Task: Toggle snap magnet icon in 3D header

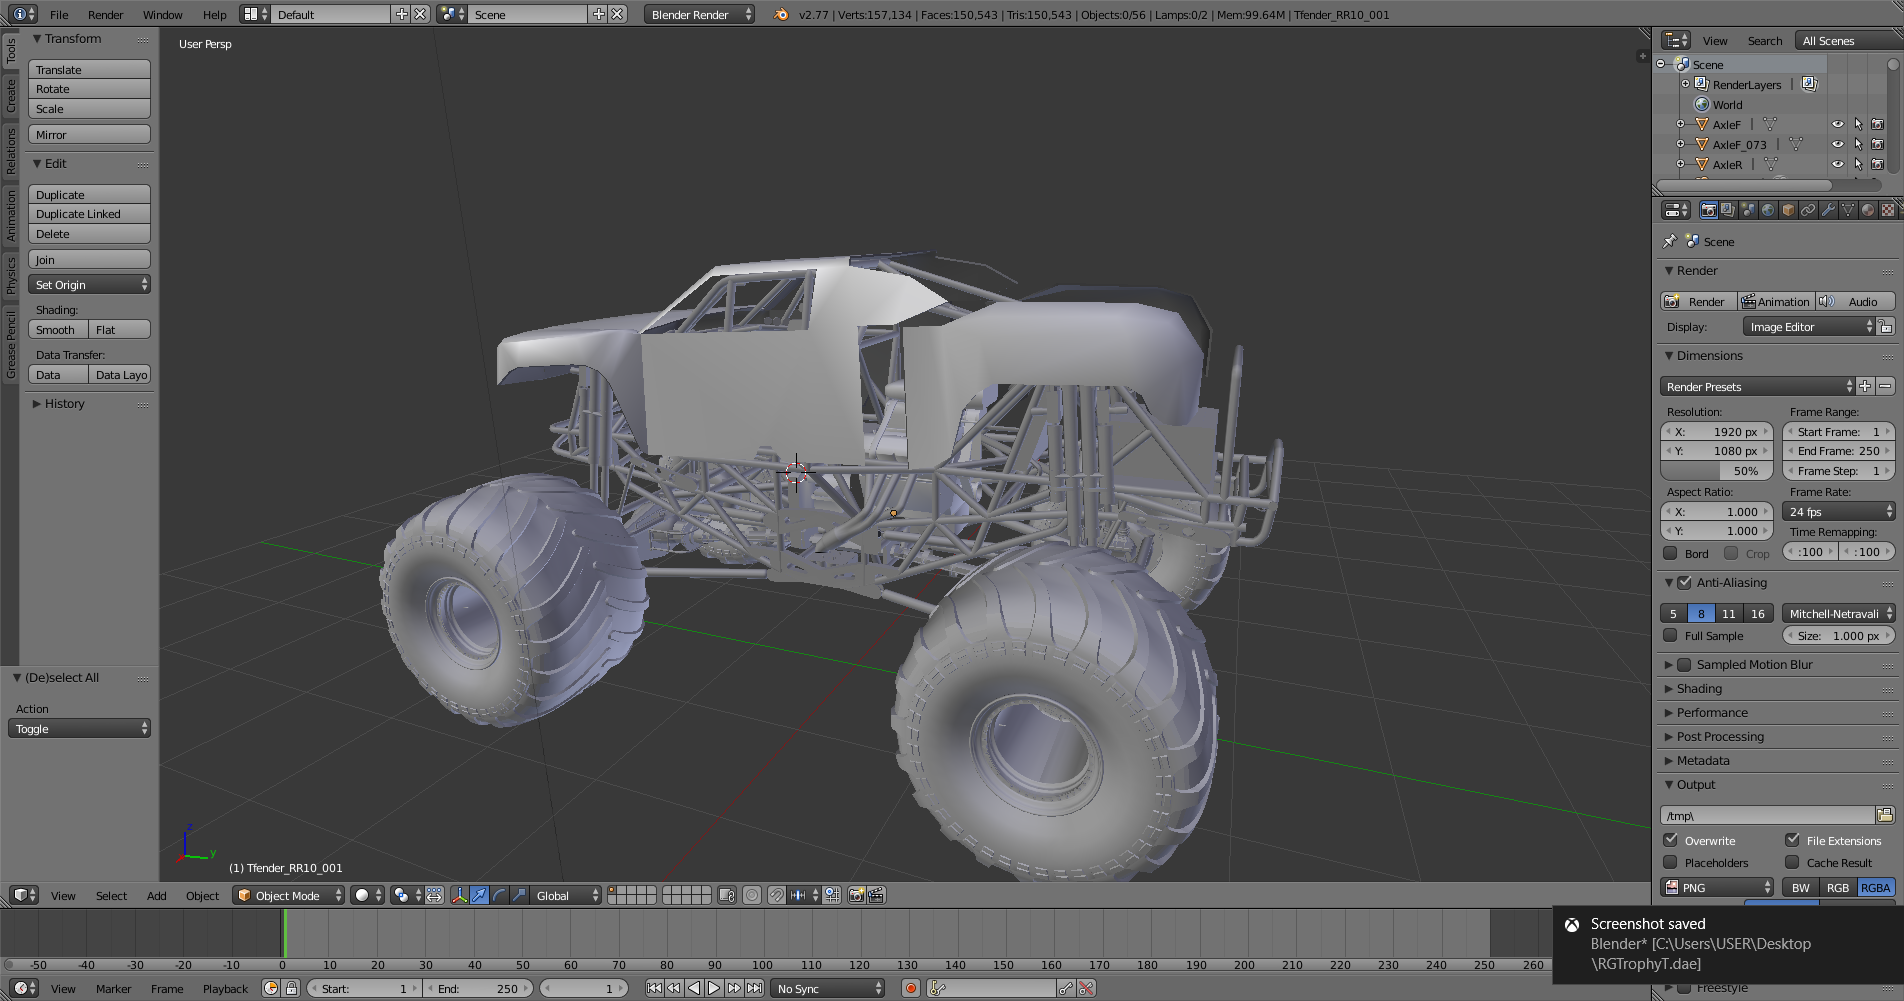Action: 777,895
